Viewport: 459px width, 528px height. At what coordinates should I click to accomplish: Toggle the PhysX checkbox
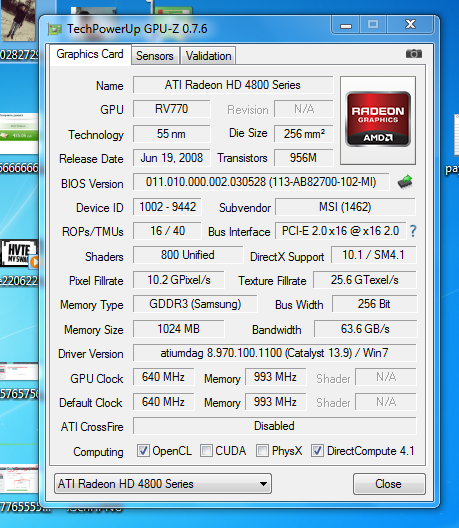[x=262, y=450]
